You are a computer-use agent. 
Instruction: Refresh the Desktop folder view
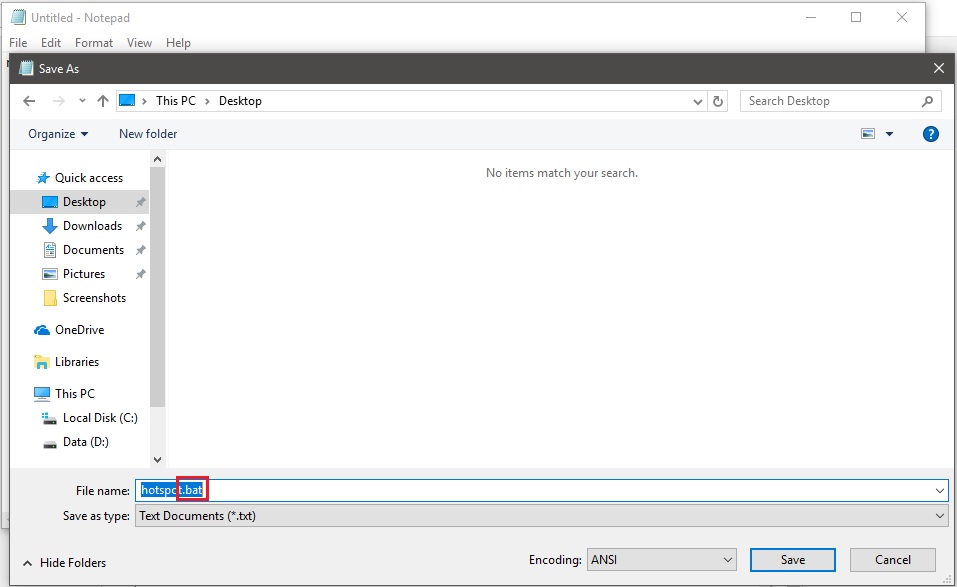pyautogui.click(x=719, y=100)
